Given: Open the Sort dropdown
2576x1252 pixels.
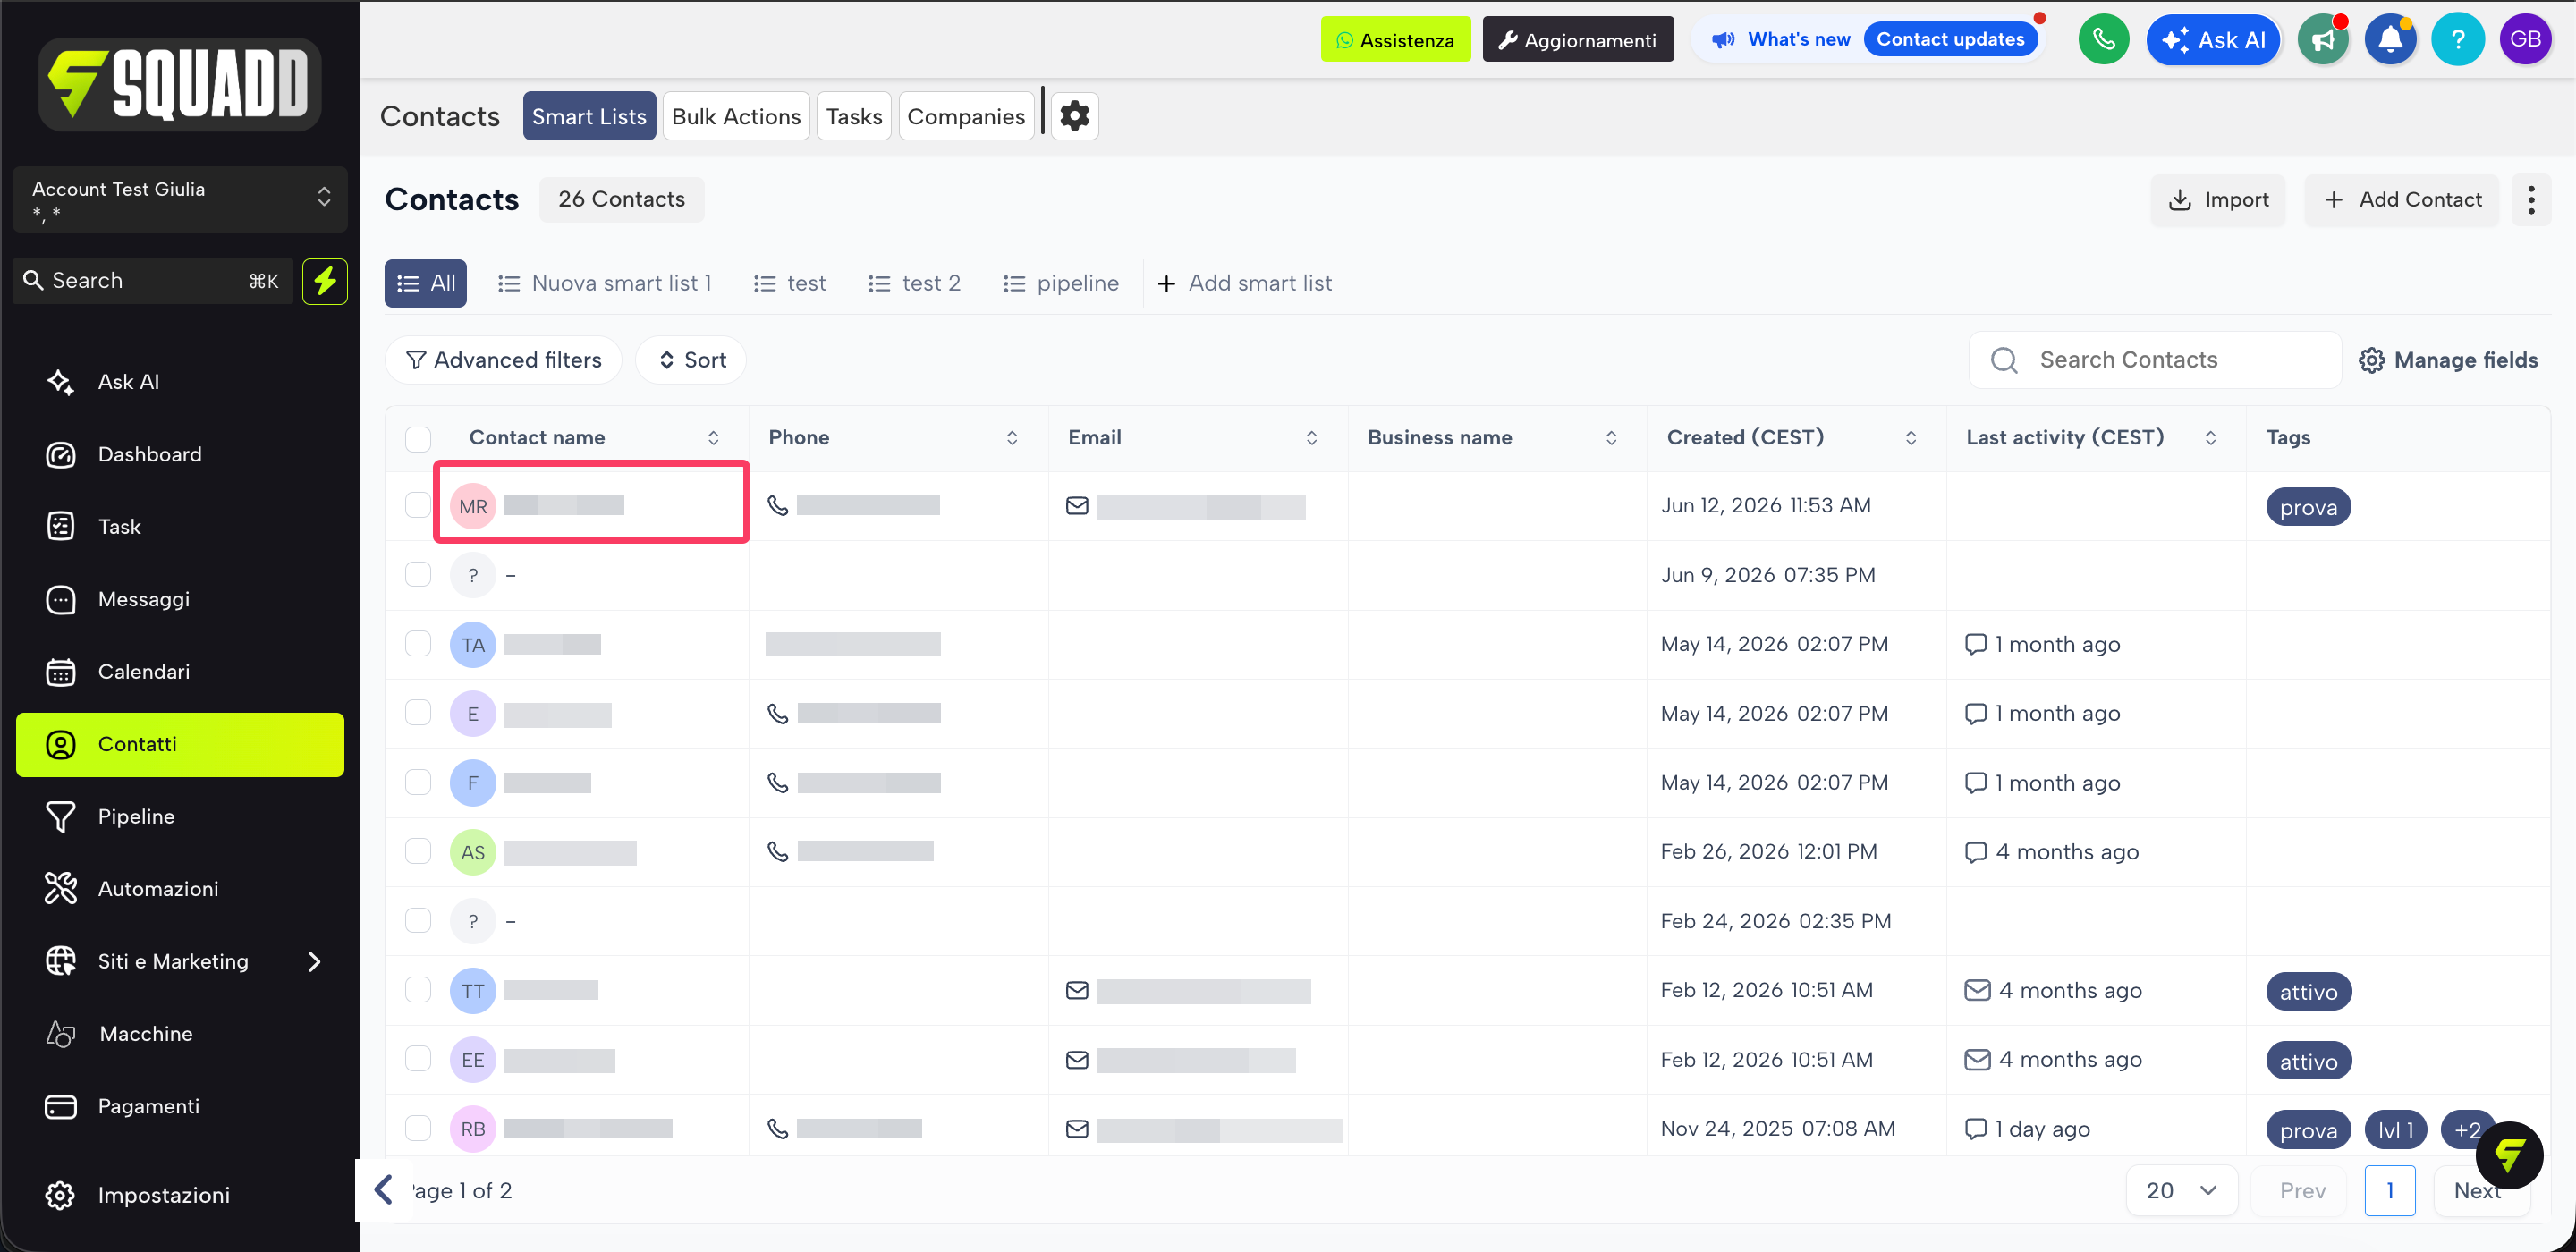Looking at the screenshot, I should 692,360.
